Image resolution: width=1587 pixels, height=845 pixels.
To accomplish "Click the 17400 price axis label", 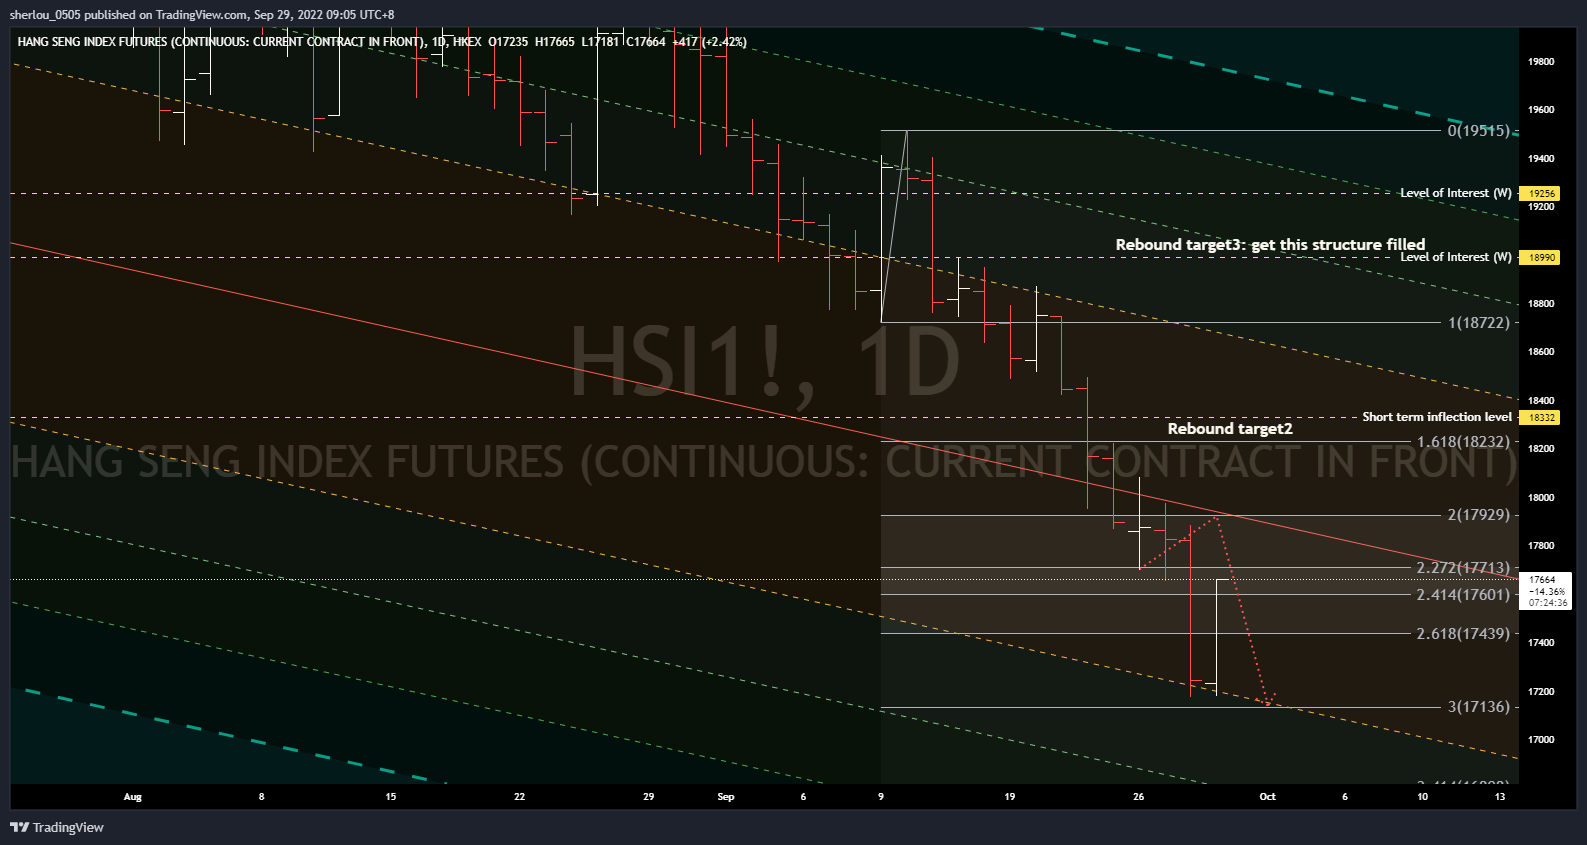I will (1541, 643).
